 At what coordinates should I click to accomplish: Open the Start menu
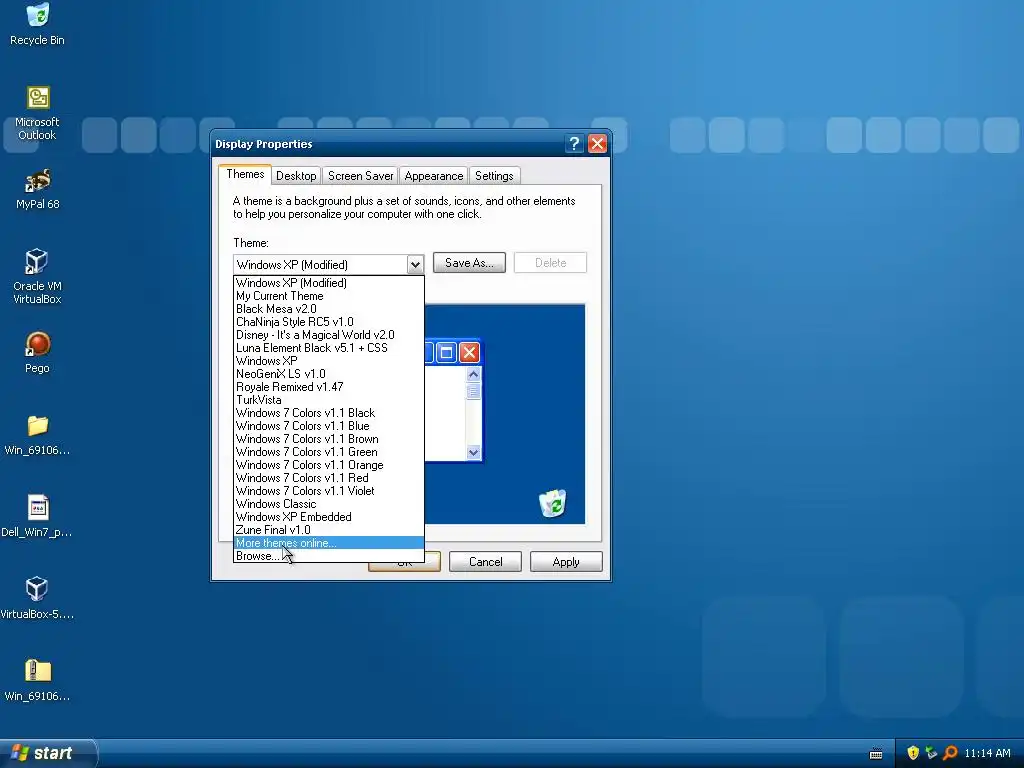click(48, 753)
